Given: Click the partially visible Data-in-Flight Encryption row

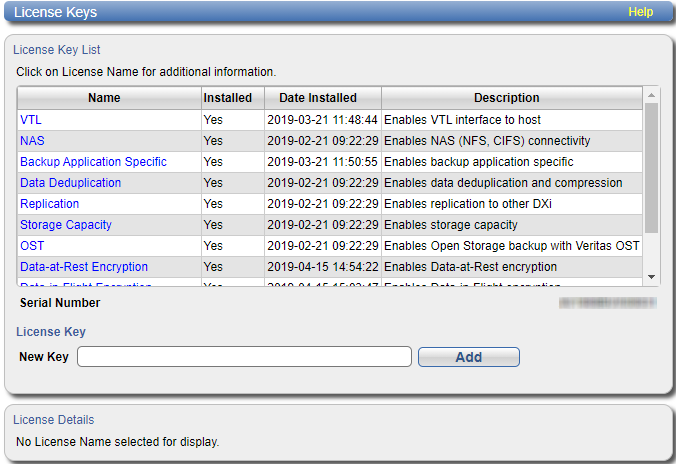Looking at the screenshot, I should coord(330,282).
